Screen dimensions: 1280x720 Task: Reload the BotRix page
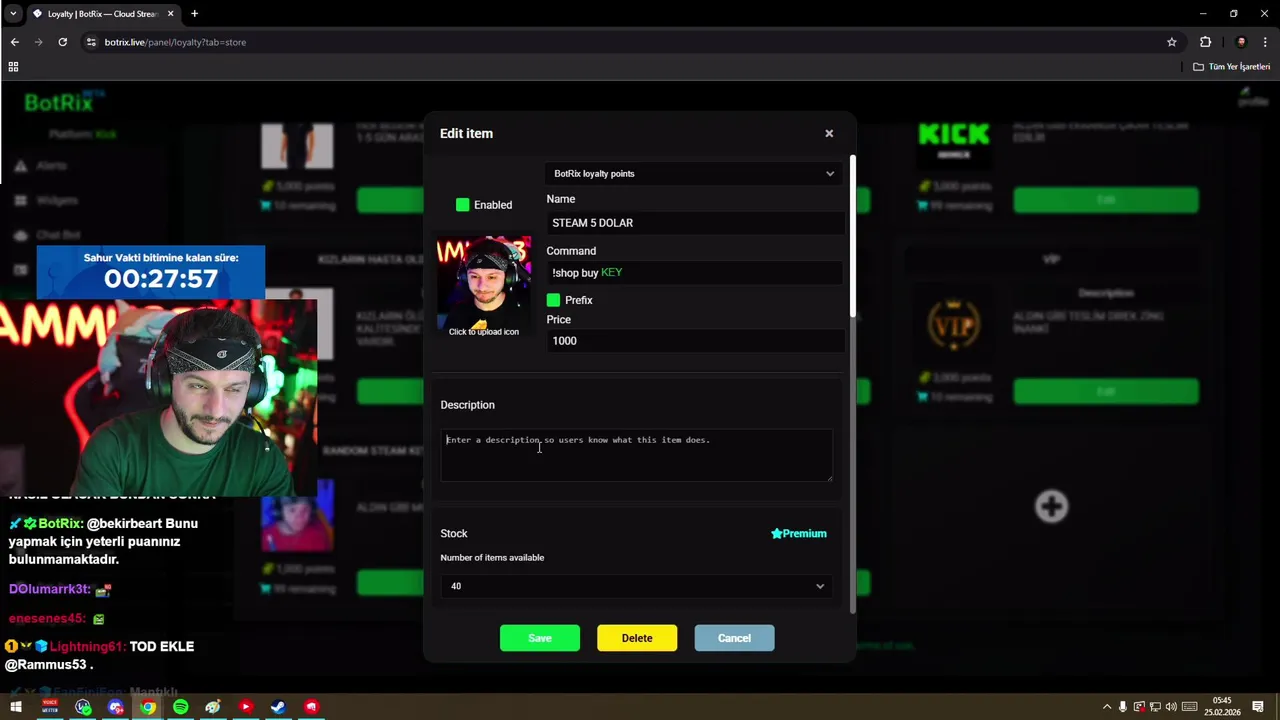click(x=62, y=42)
